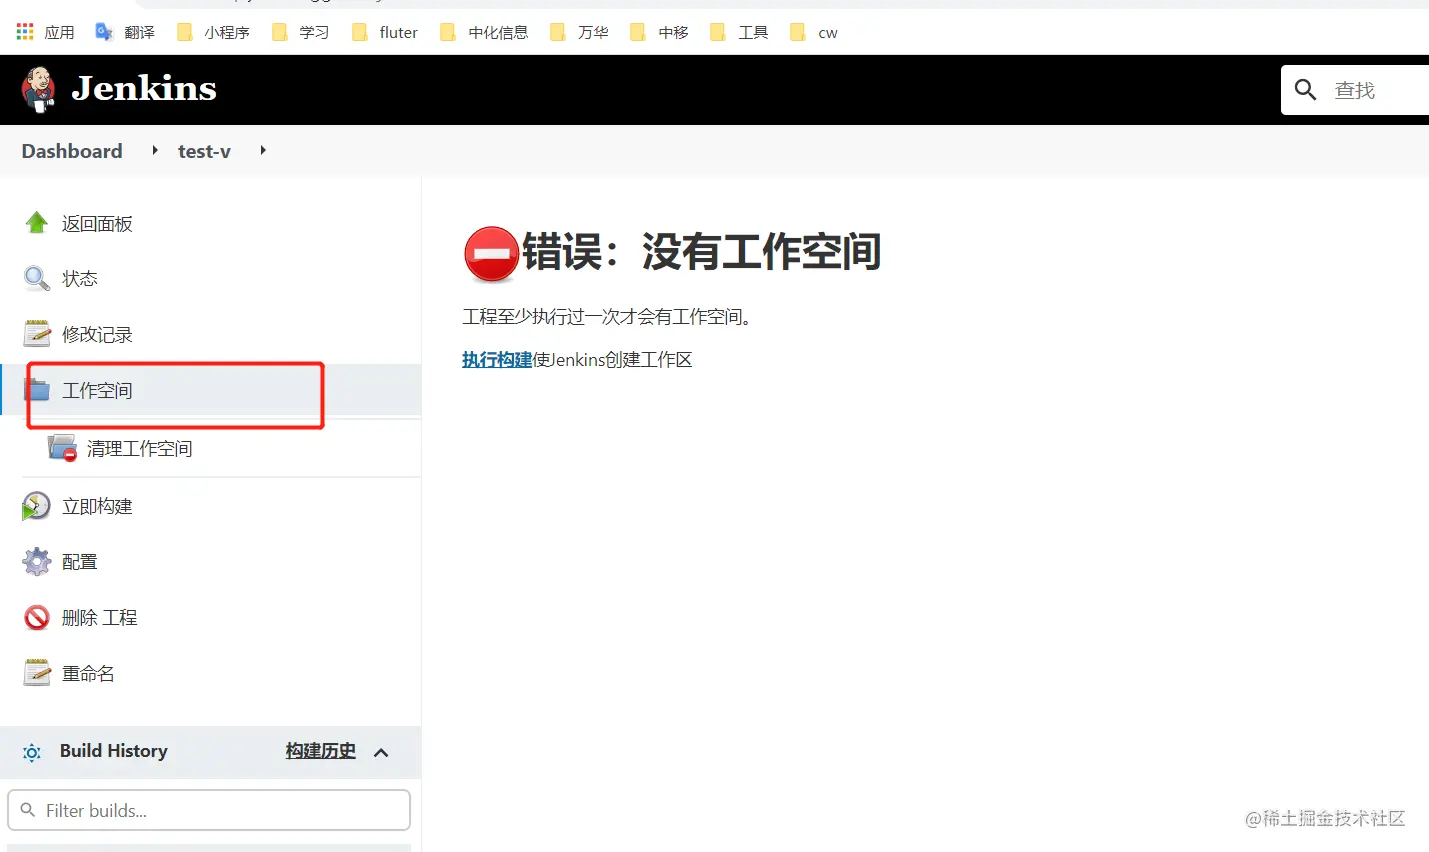Open the 学习 bookmarks folder
This screenshot has width=1429, height=852.
(300, 32)
